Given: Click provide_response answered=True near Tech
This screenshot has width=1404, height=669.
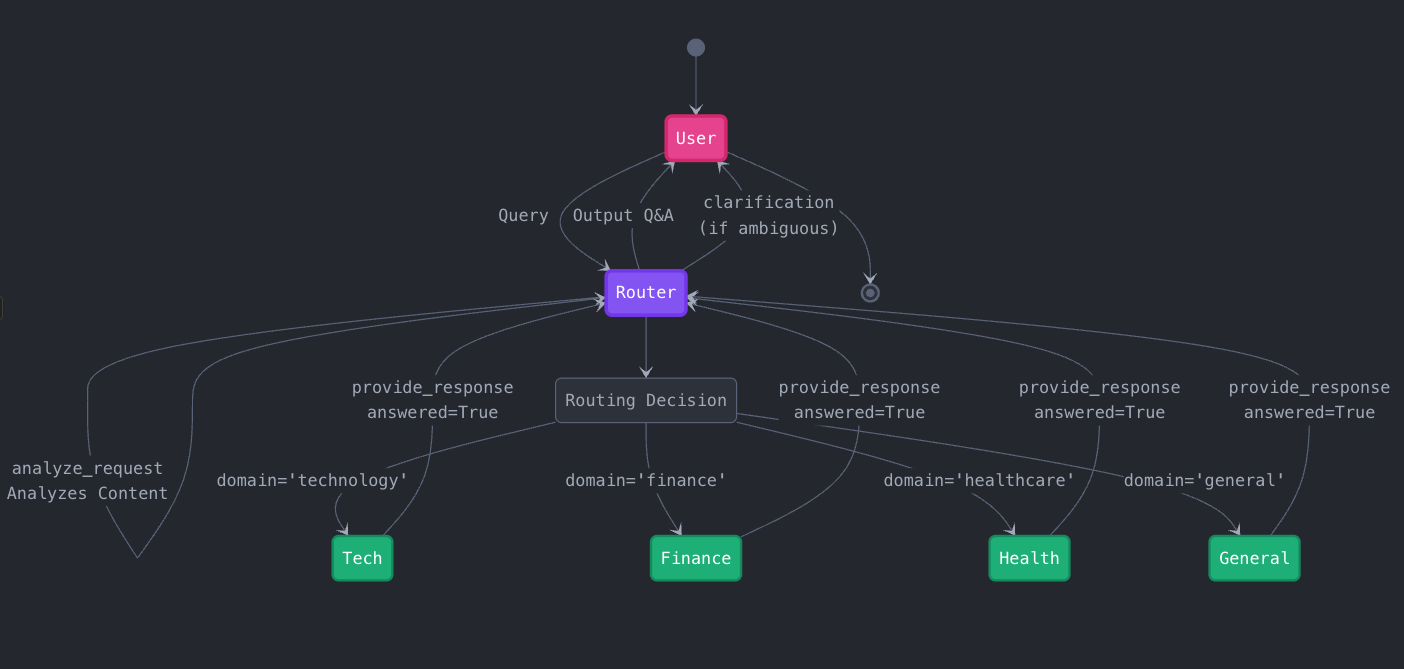Looking at the screenshot, I should pyautogui.click(x=433, y=399).
